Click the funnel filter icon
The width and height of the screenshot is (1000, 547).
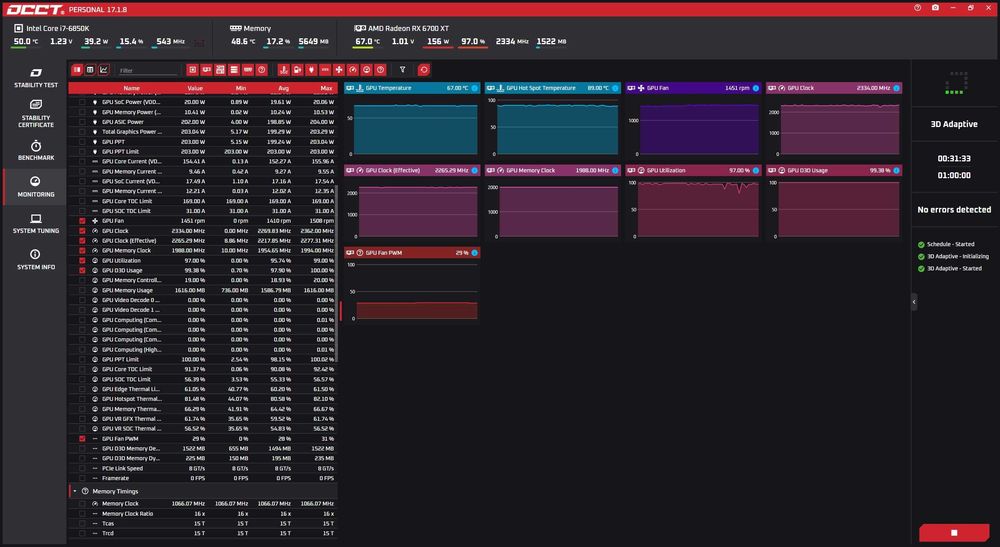click(402, 69)
